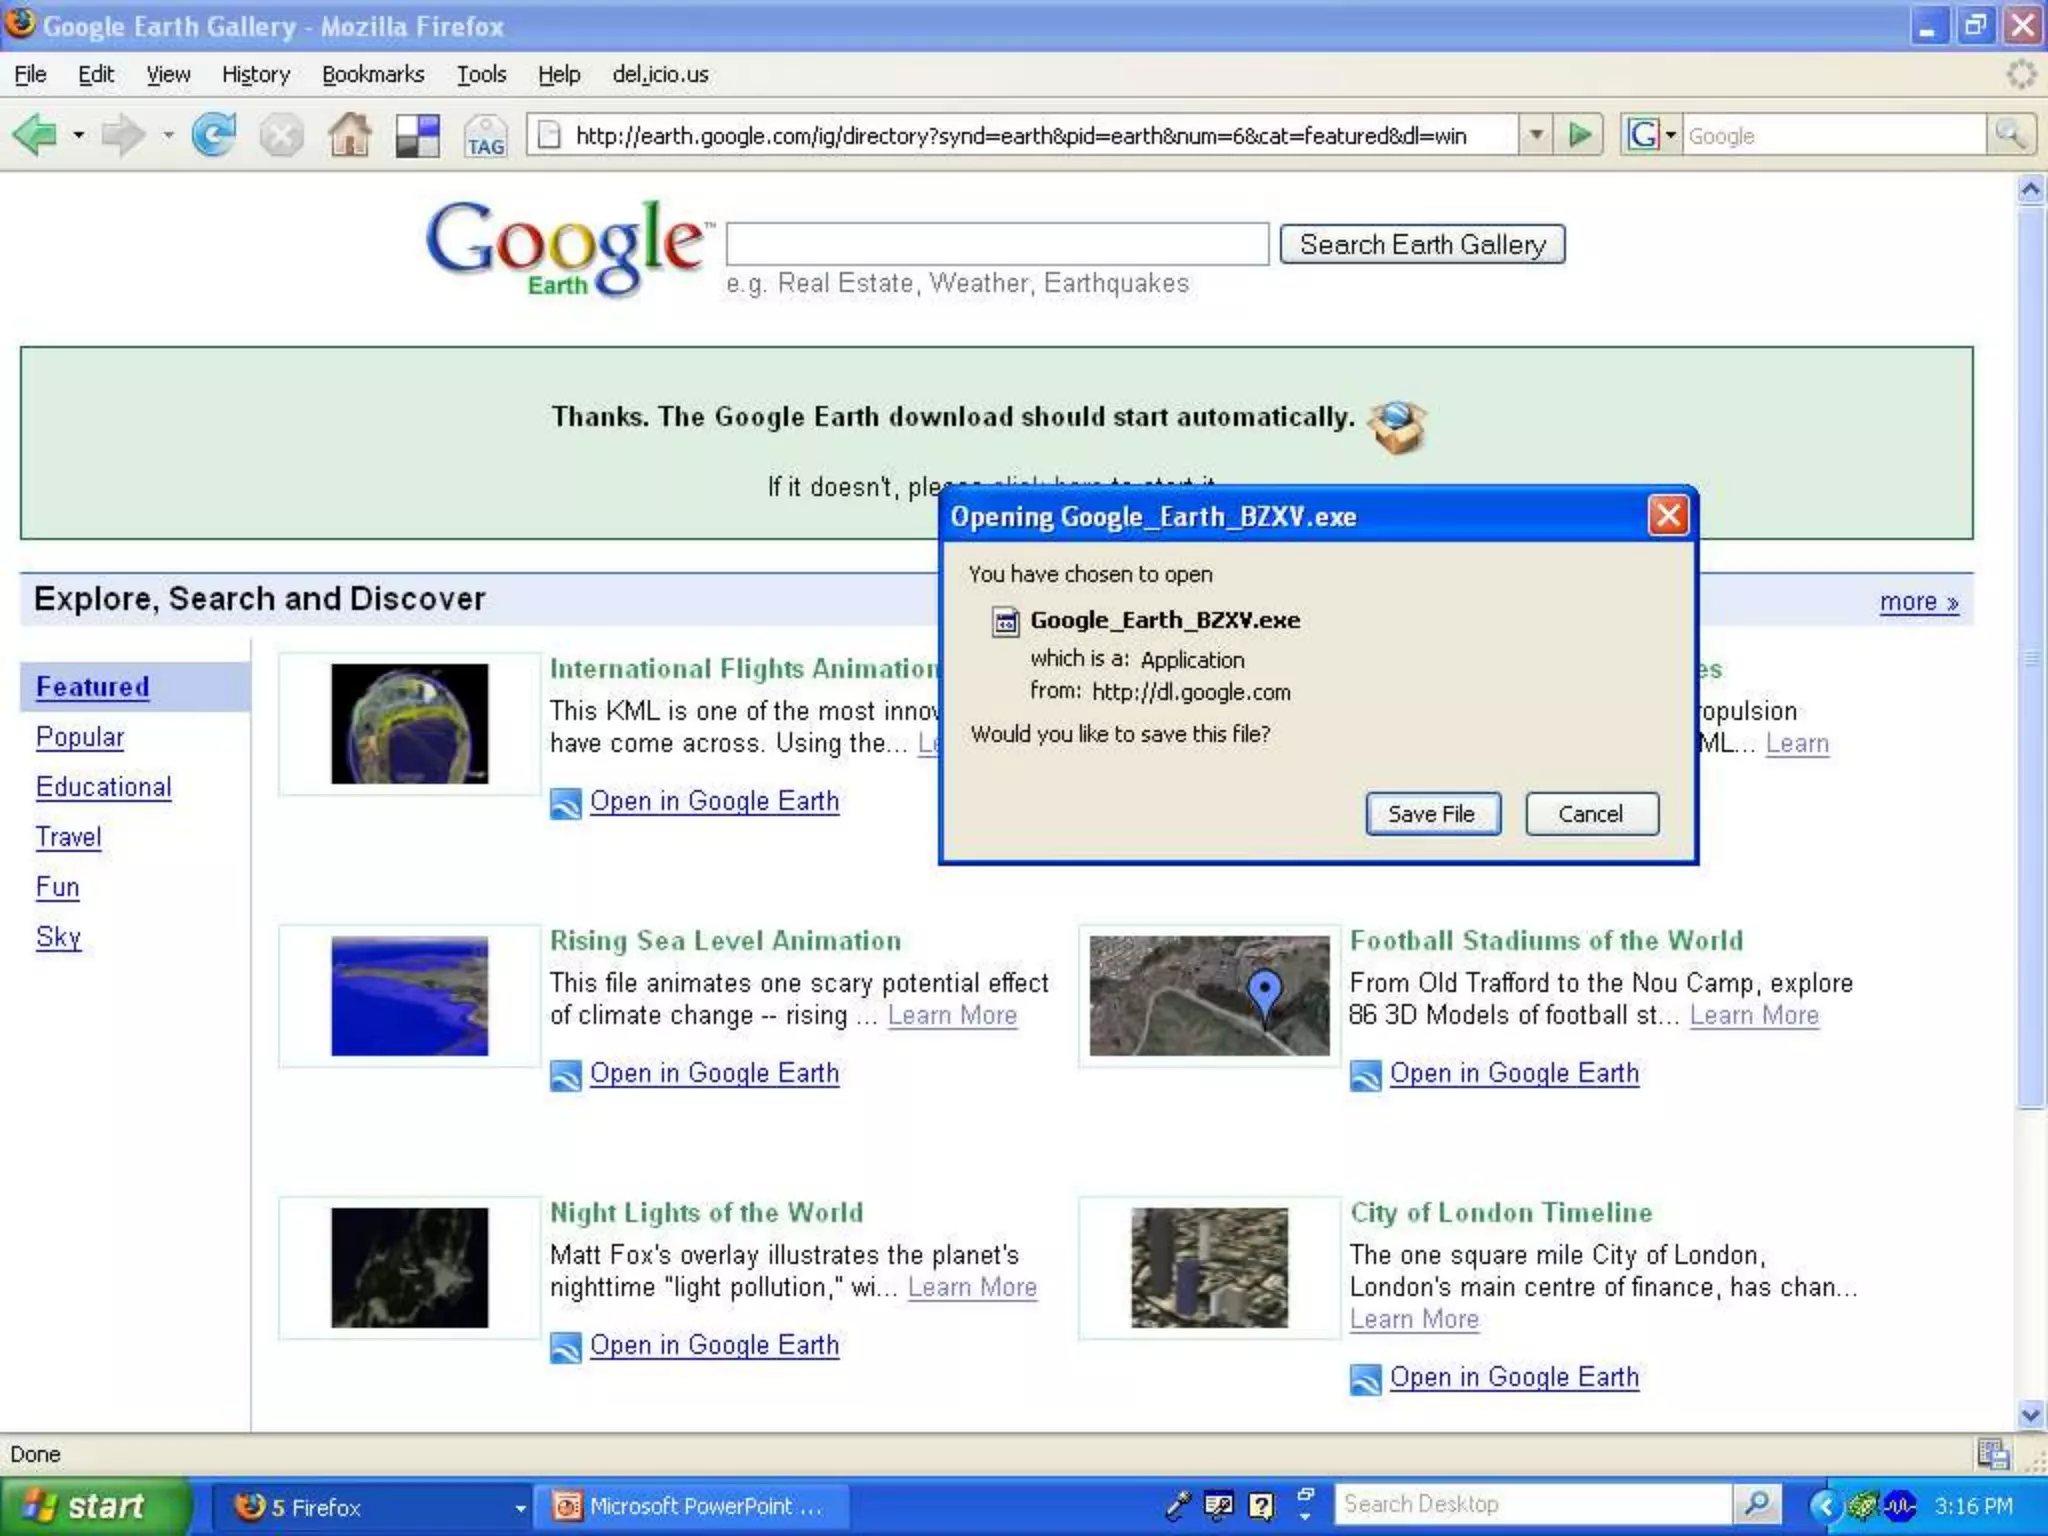Close the Opening Google_Earth_BZXV.exe dialog
This screenshot has width=2048, height=1536.
click(1668, 515)
